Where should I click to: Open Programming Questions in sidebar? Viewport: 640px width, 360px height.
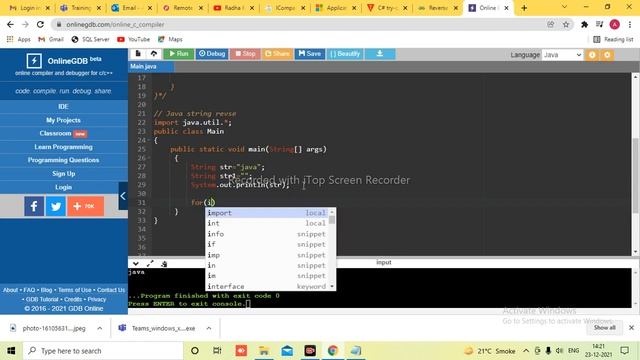coord(64,160)
